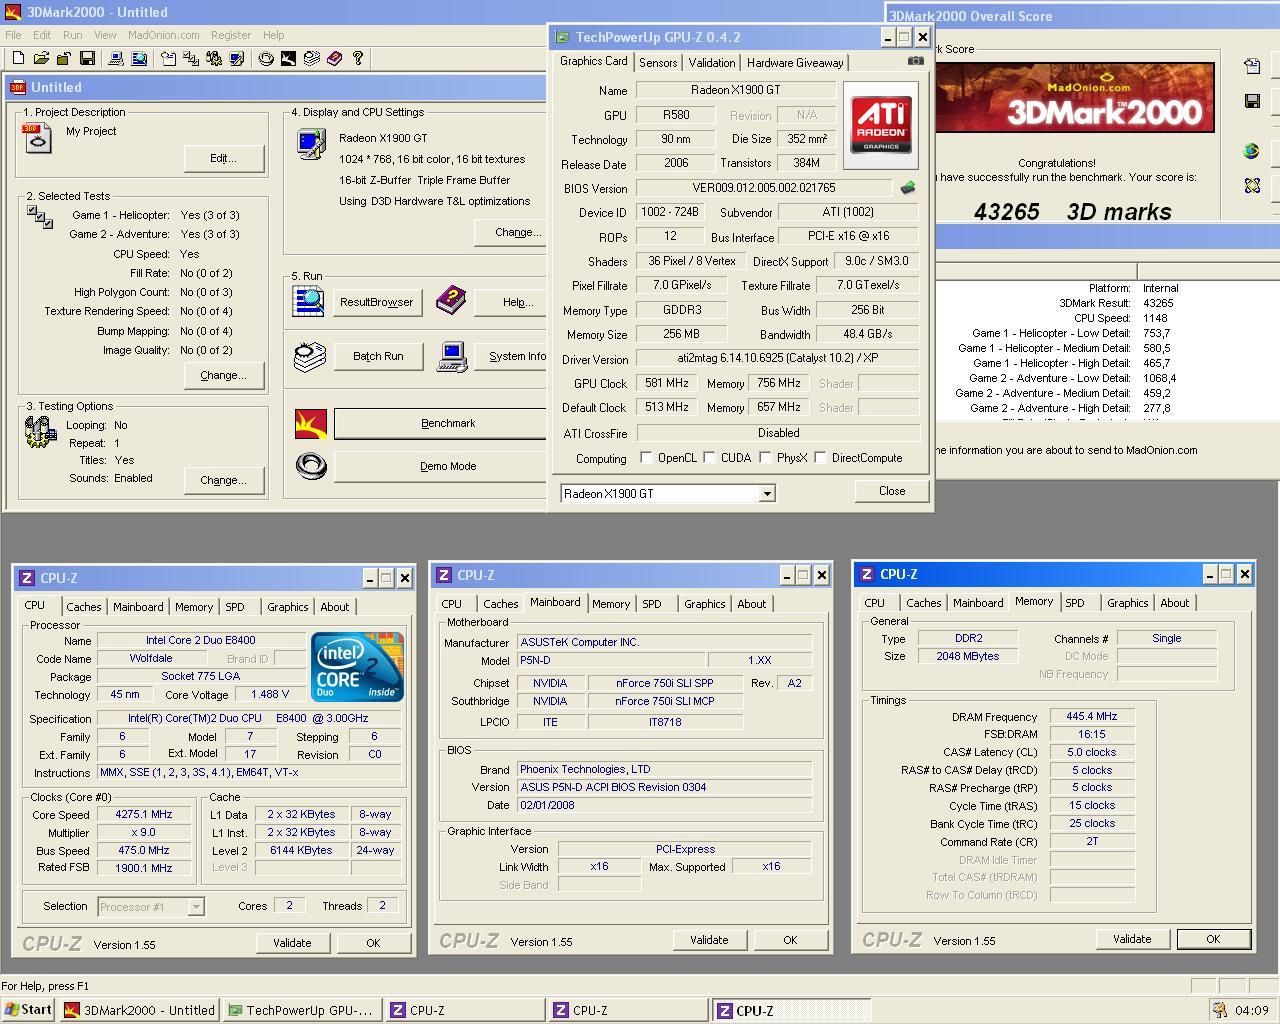
Task: Click the Batch Run stack toolbar icon
Action: pyautogui.click(x=311, y=59)
